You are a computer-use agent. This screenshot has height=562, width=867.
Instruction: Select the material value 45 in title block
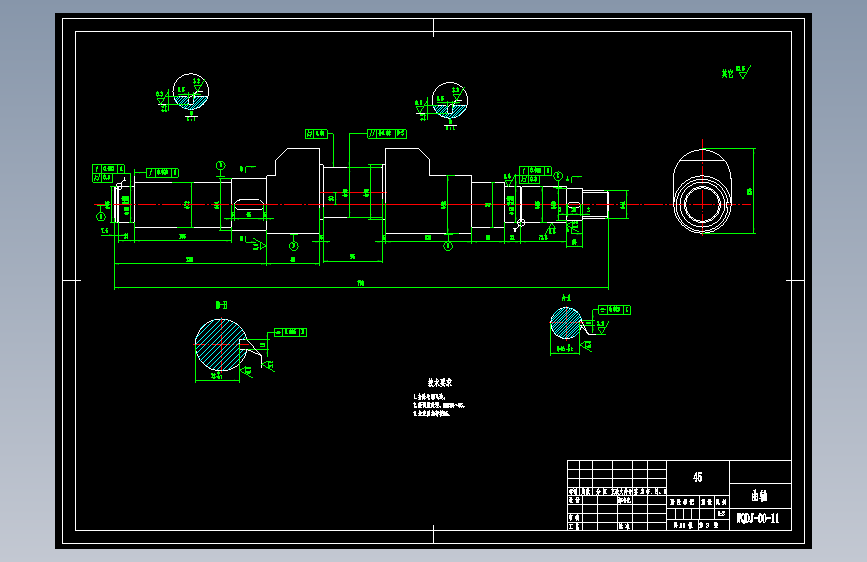pos(698,477)
